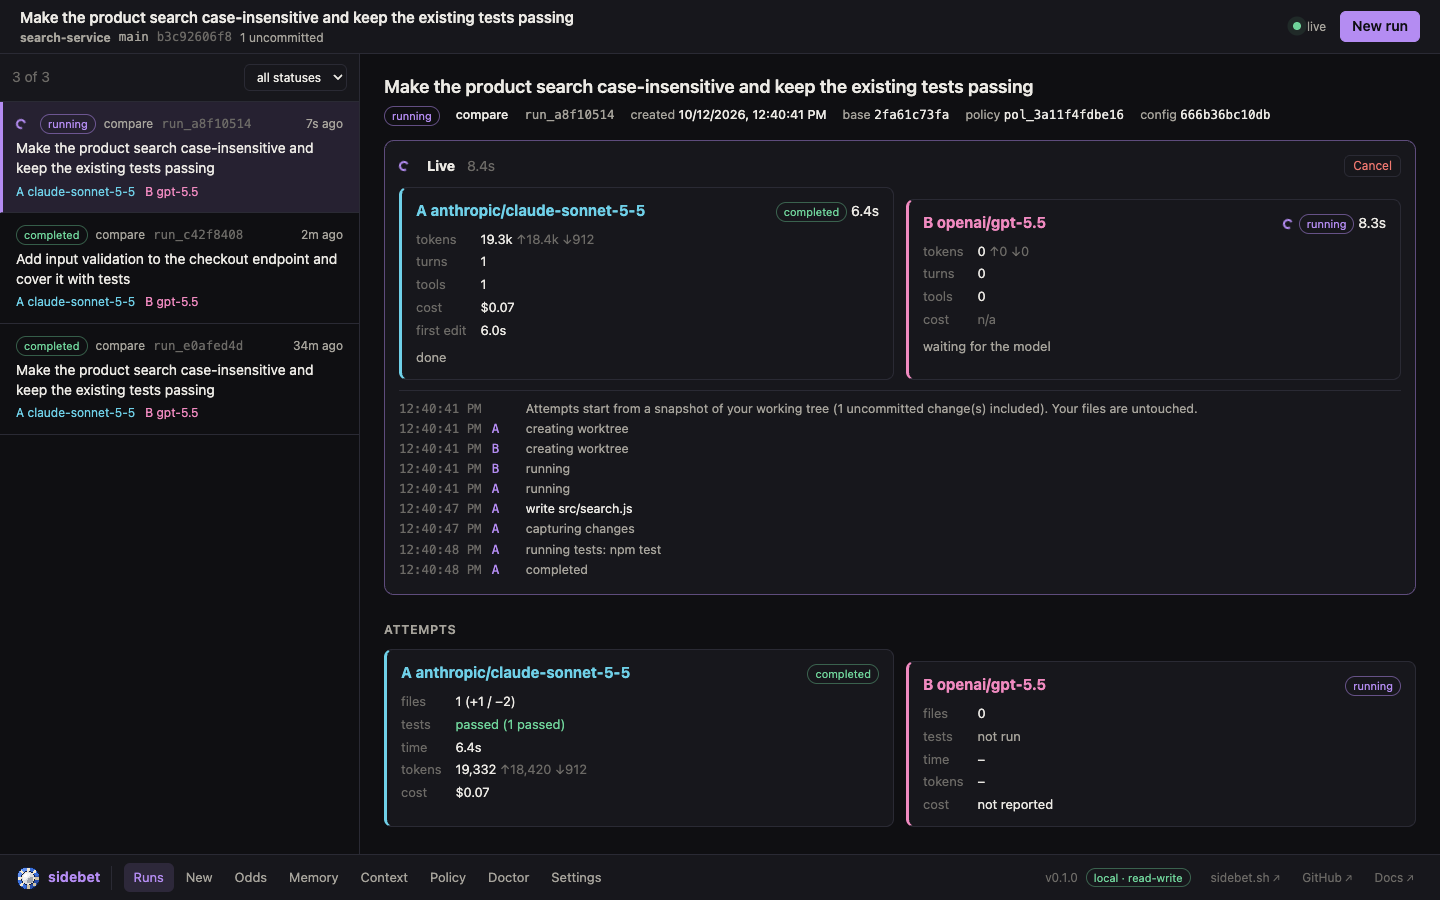The image size is (1440, 900).
Task: Click the log line write src/search.js
Action: (579, 509)
